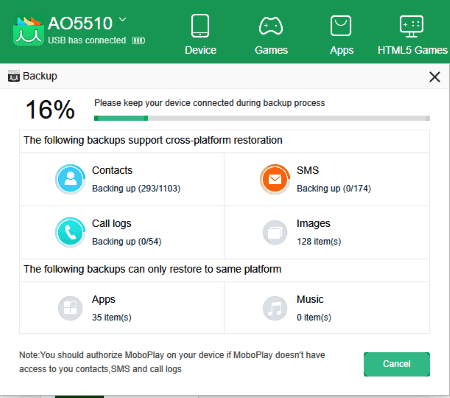Click the grey Images icon

tap(275, 232)
